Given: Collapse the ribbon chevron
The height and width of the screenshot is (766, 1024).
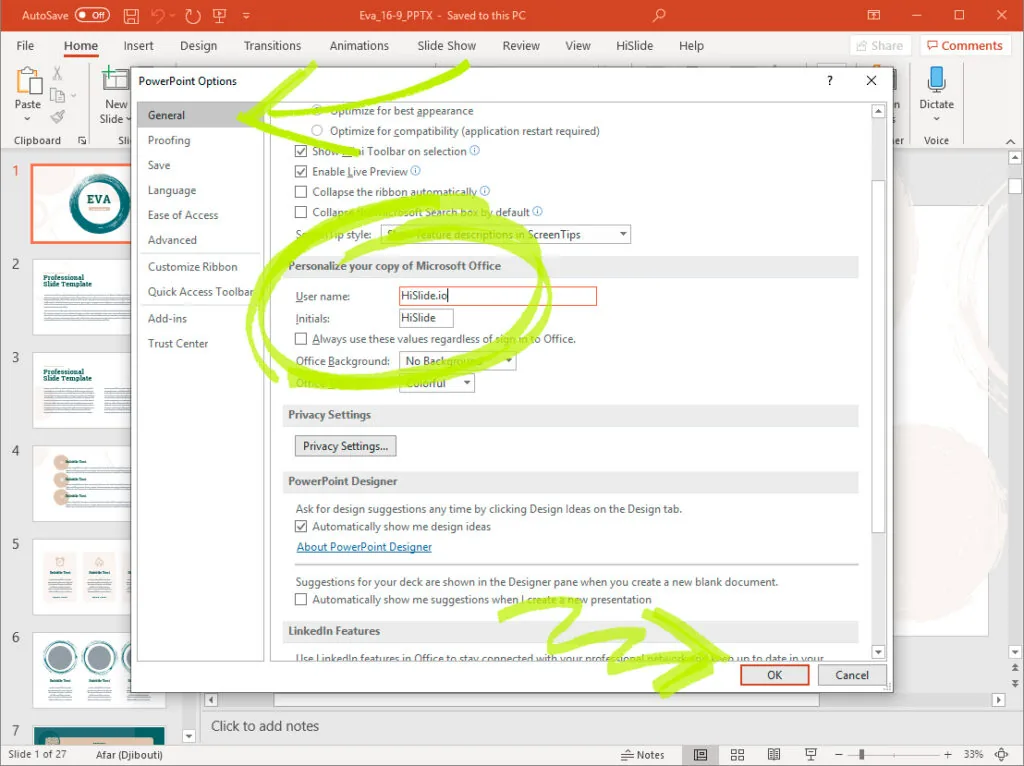Looking at the screenshot, I should pos(1010,141).
